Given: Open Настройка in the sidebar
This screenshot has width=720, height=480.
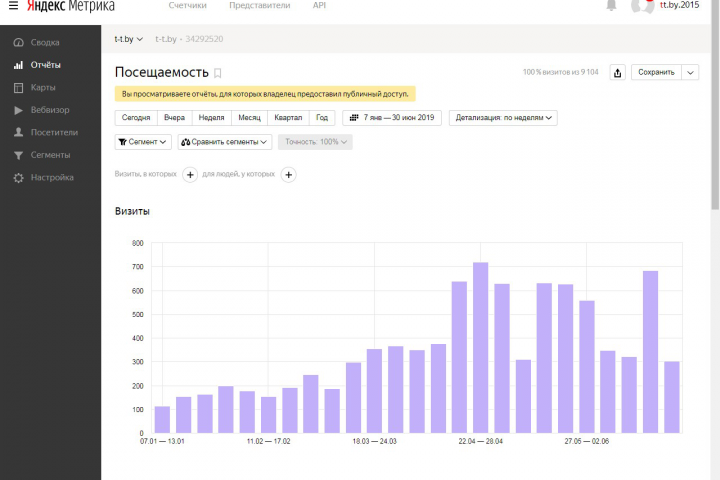Looking at the screenshot, I should tap(52, 177).
